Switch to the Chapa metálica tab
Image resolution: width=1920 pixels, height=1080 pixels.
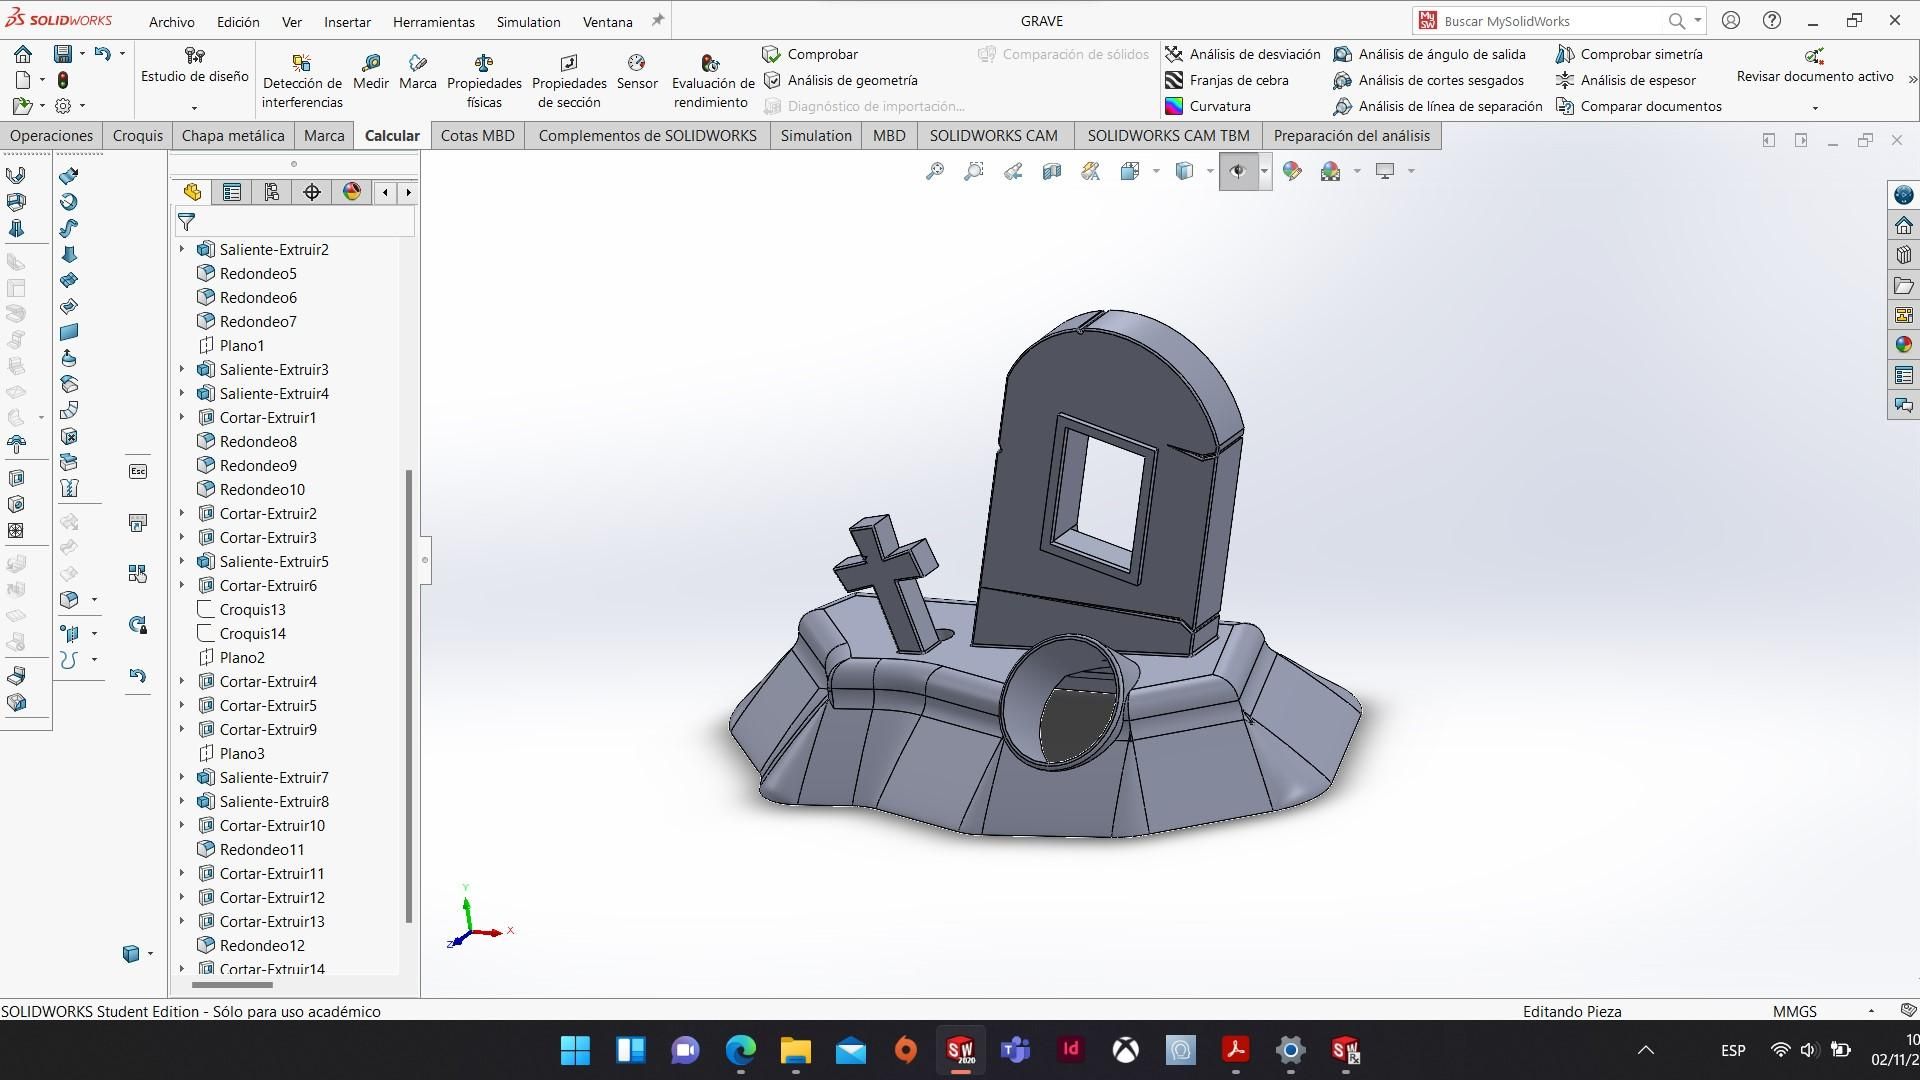tap(232, 136)
